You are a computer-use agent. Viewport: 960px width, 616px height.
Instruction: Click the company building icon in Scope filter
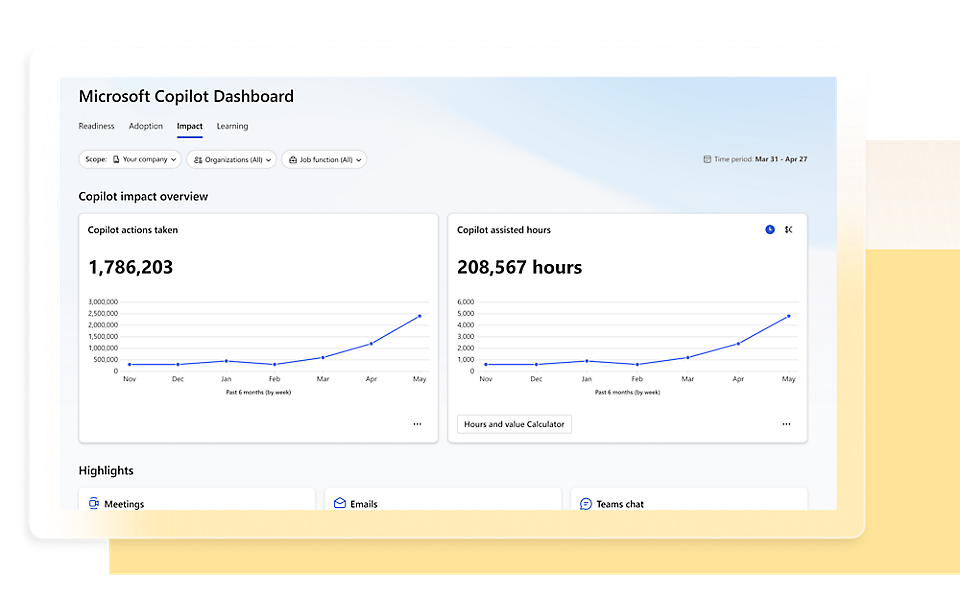point(116,159)
